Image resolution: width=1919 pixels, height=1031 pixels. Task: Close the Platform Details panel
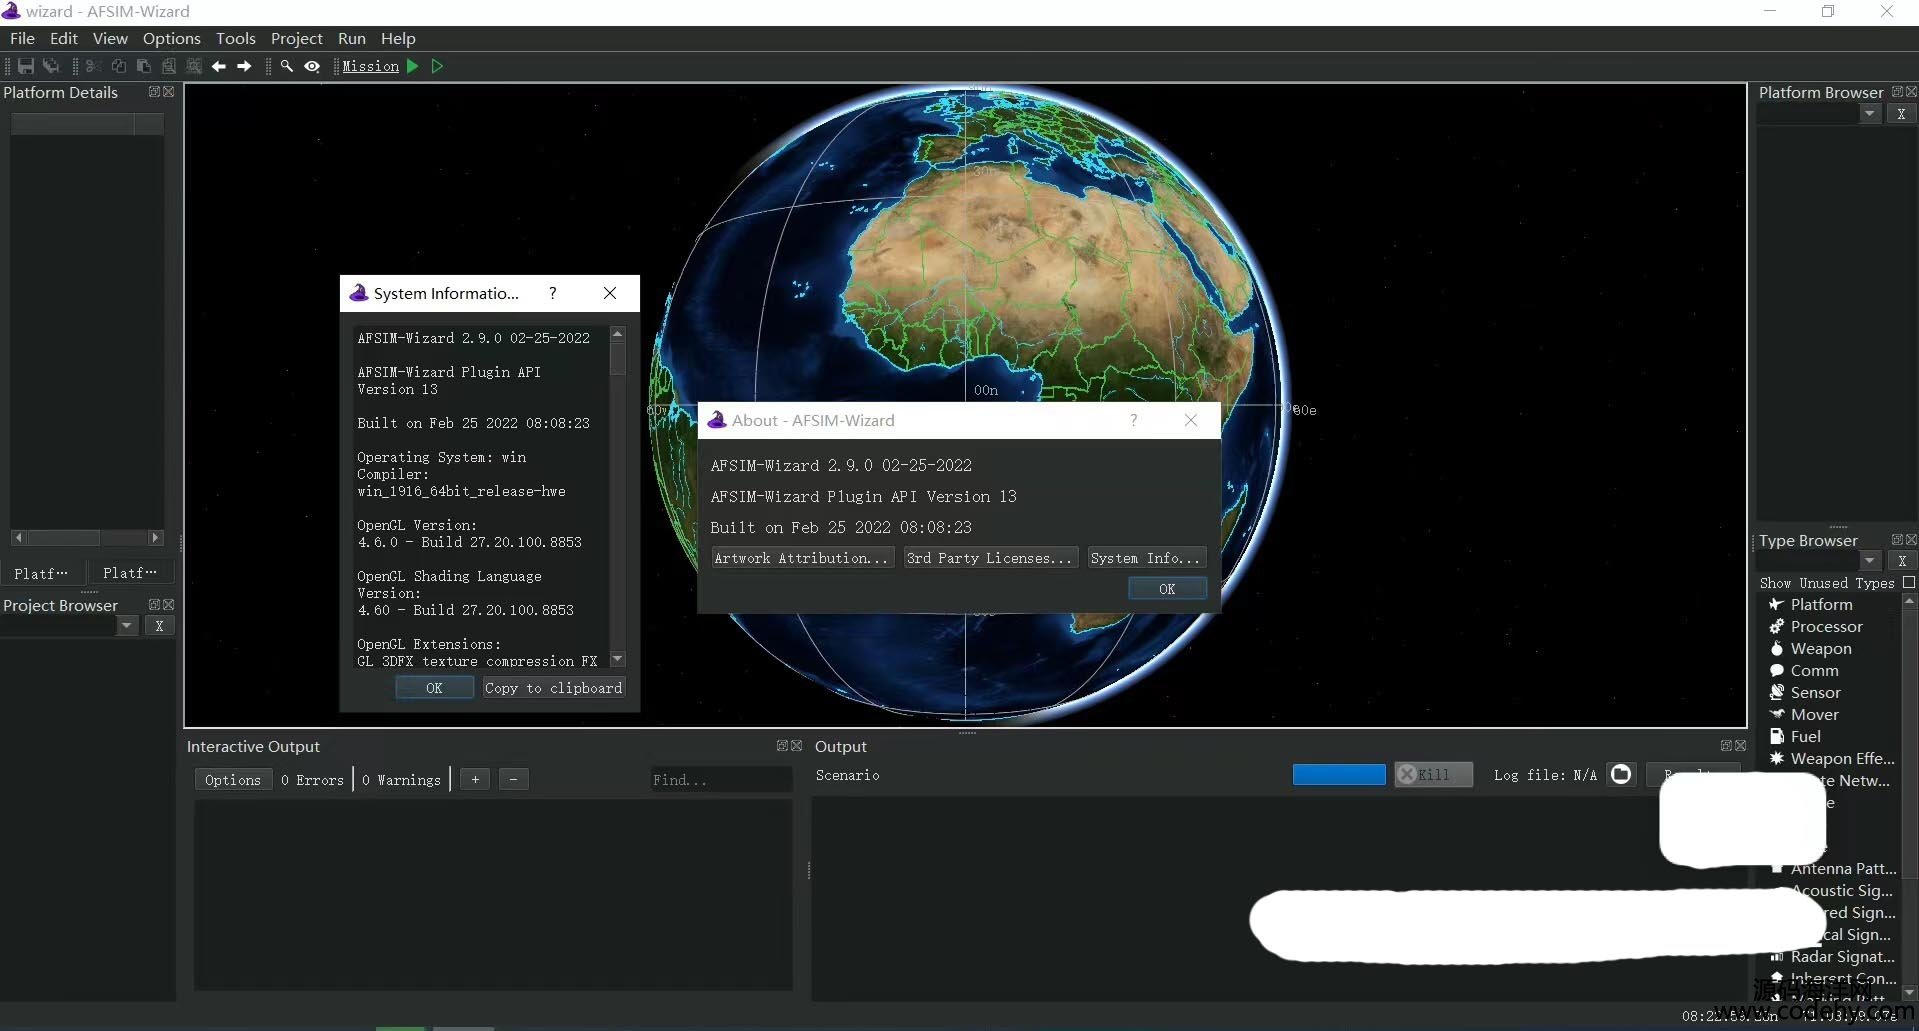(x=168, y=91)
